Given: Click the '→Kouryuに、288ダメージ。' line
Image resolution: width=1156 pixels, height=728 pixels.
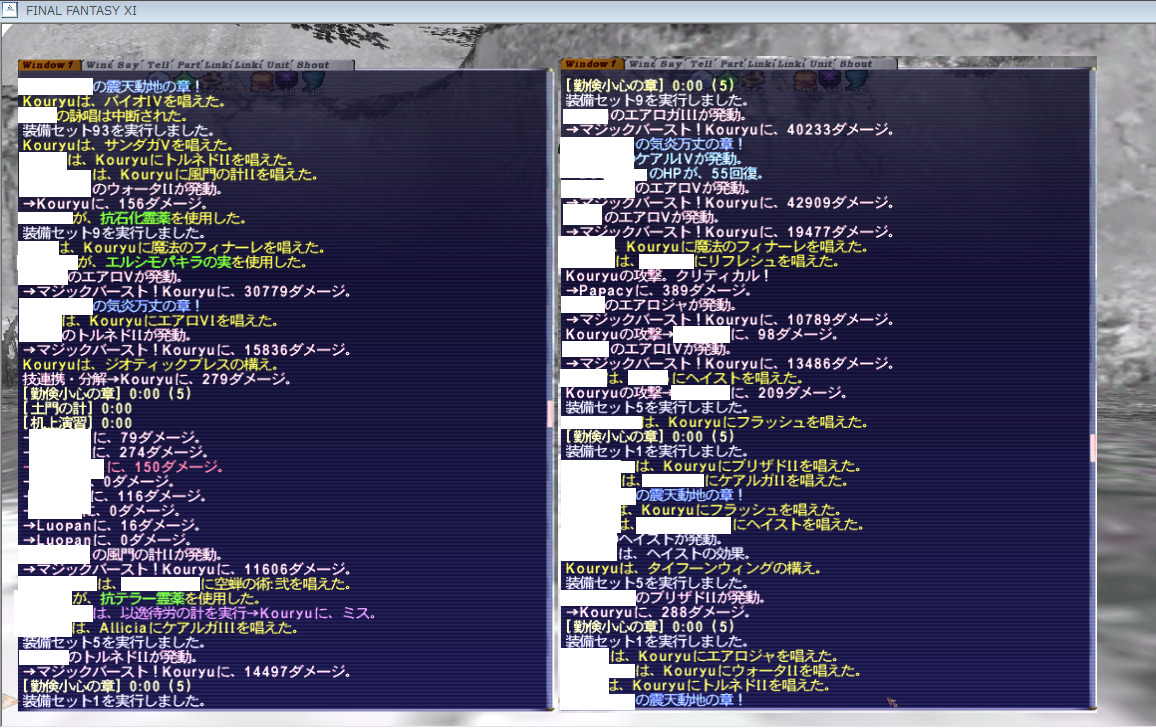Looking at the screenshot, I should point(658,612).
